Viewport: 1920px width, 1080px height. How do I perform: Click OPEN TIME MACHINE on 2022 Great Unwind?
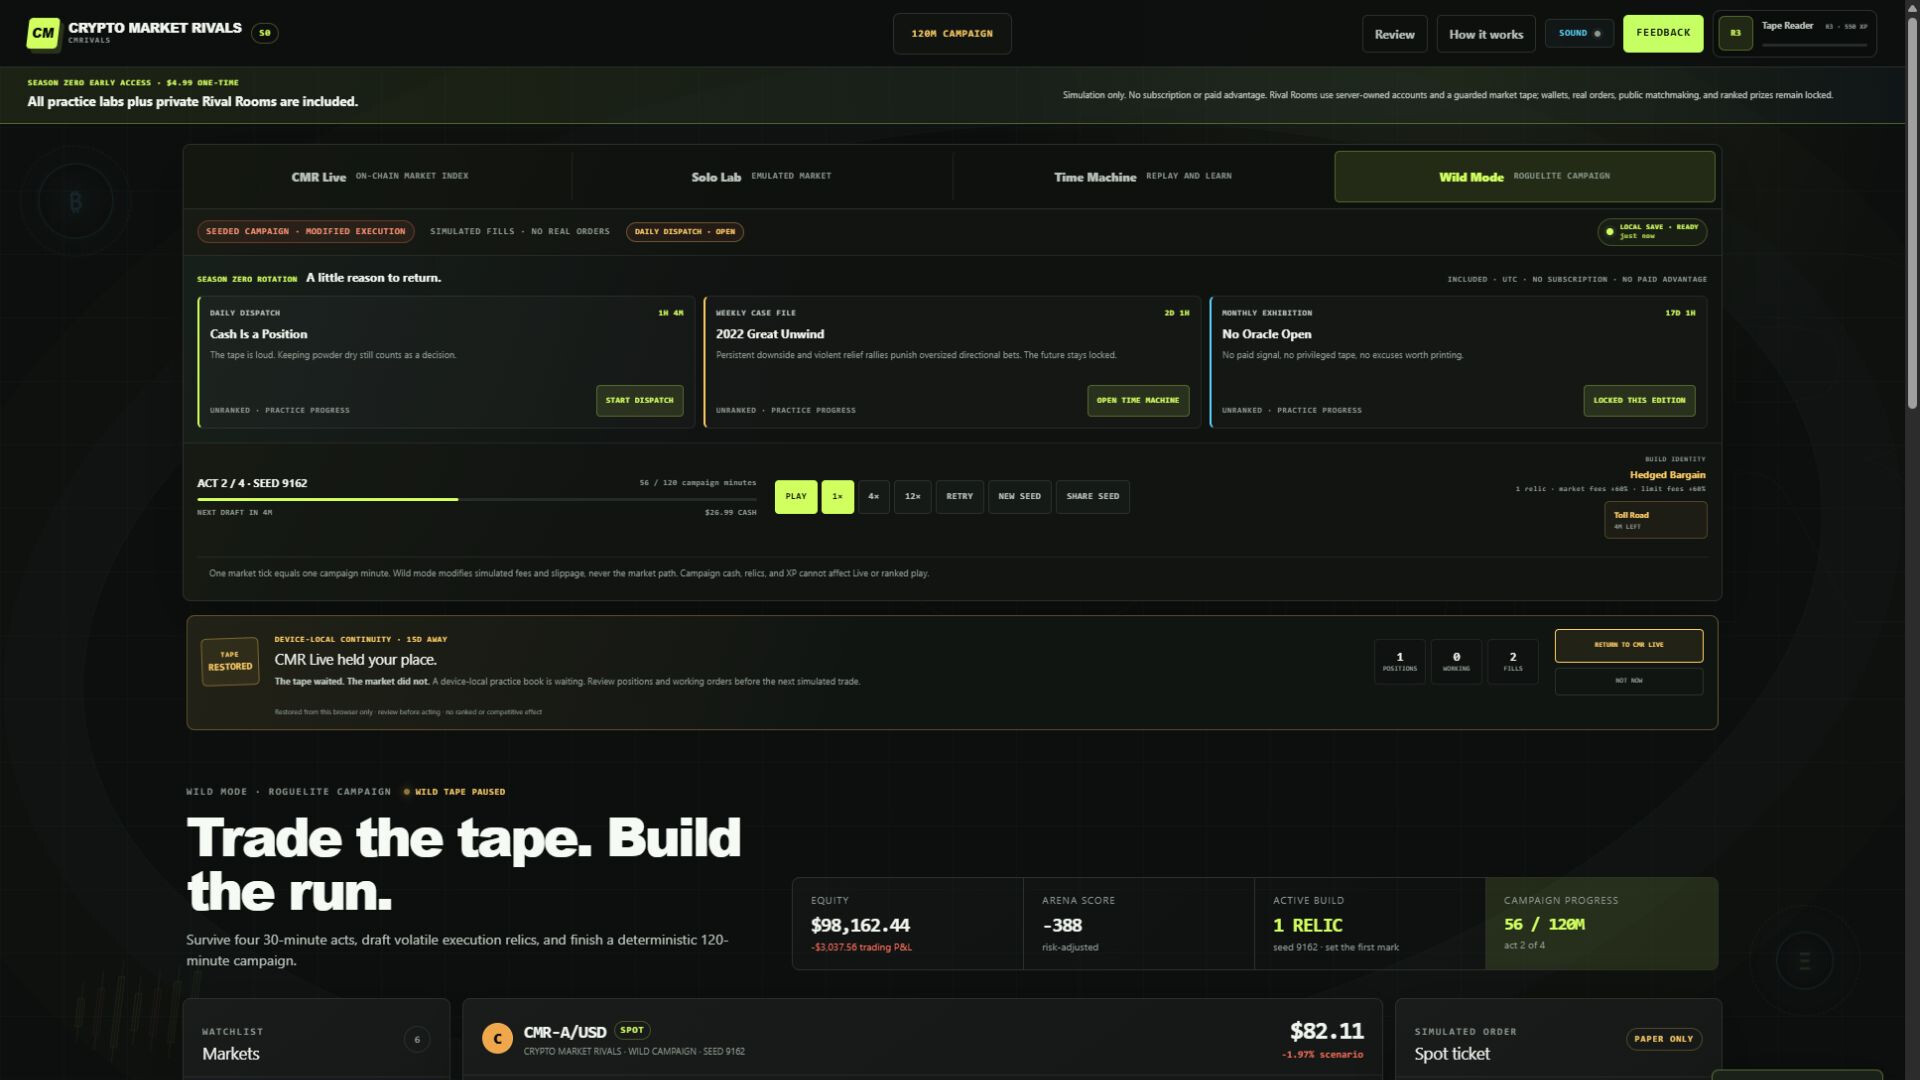[x=1137, y=400]
